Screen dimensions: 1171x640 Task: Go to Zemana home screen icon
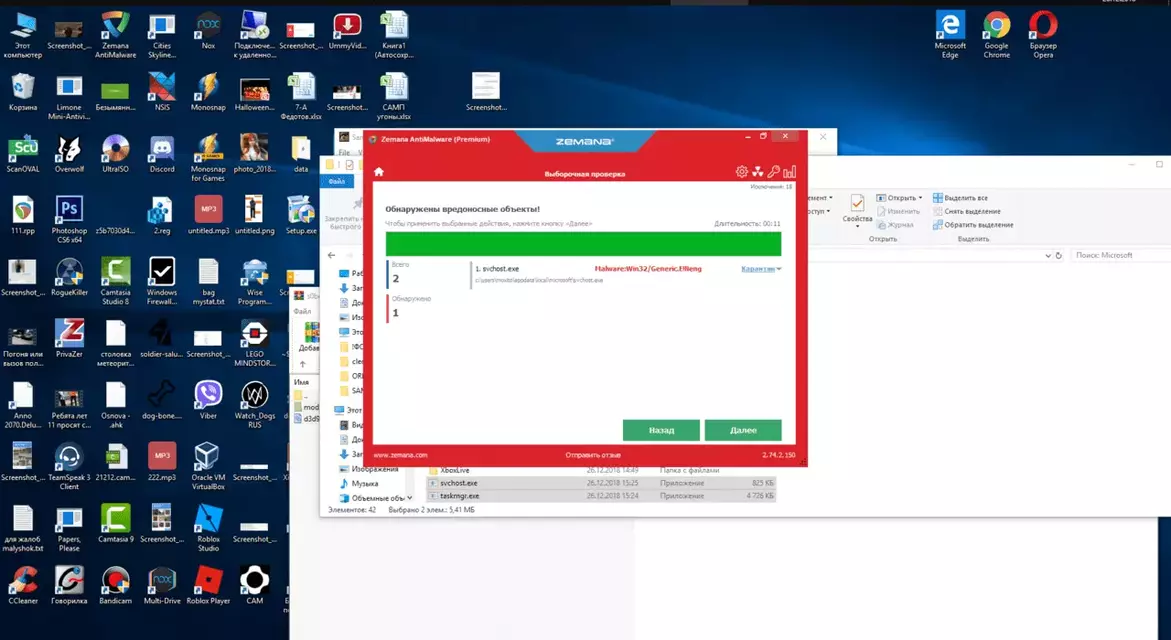coord(379,173)
